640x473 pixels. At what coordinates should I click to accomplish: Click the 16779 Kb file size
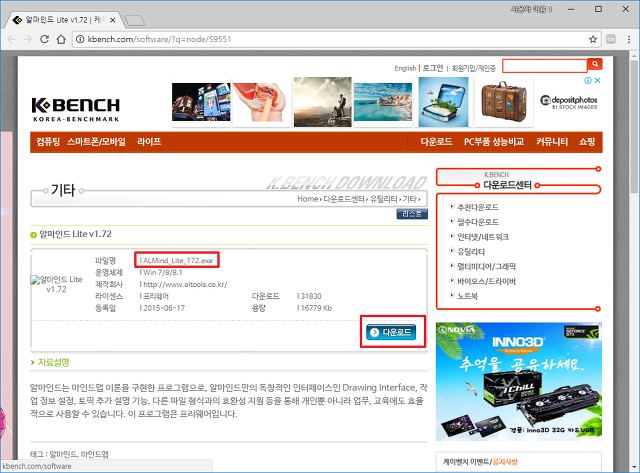(316, 308)
